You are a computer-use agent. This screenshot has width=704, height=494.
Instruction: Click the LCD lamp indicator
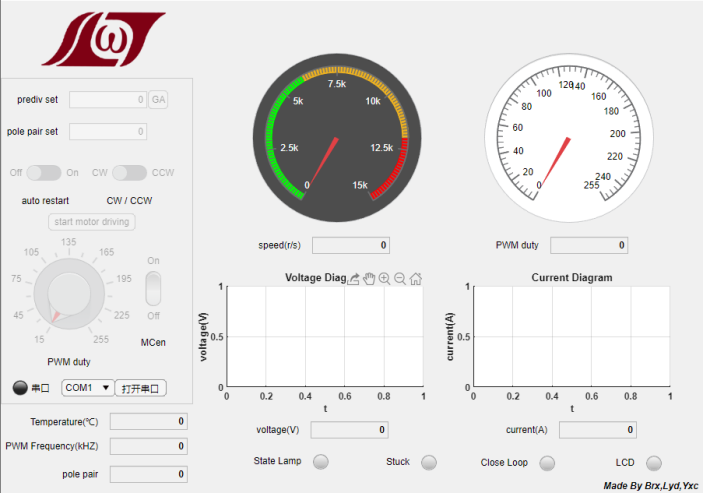654,463
